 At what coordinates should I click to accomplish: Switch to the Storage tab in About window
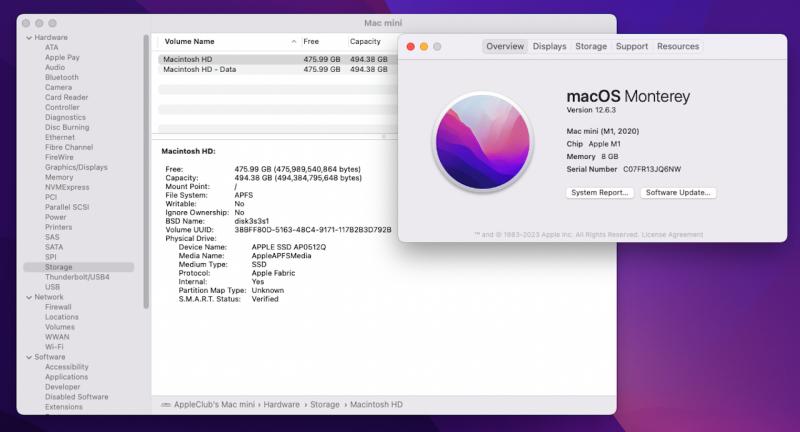pos(591,46)
